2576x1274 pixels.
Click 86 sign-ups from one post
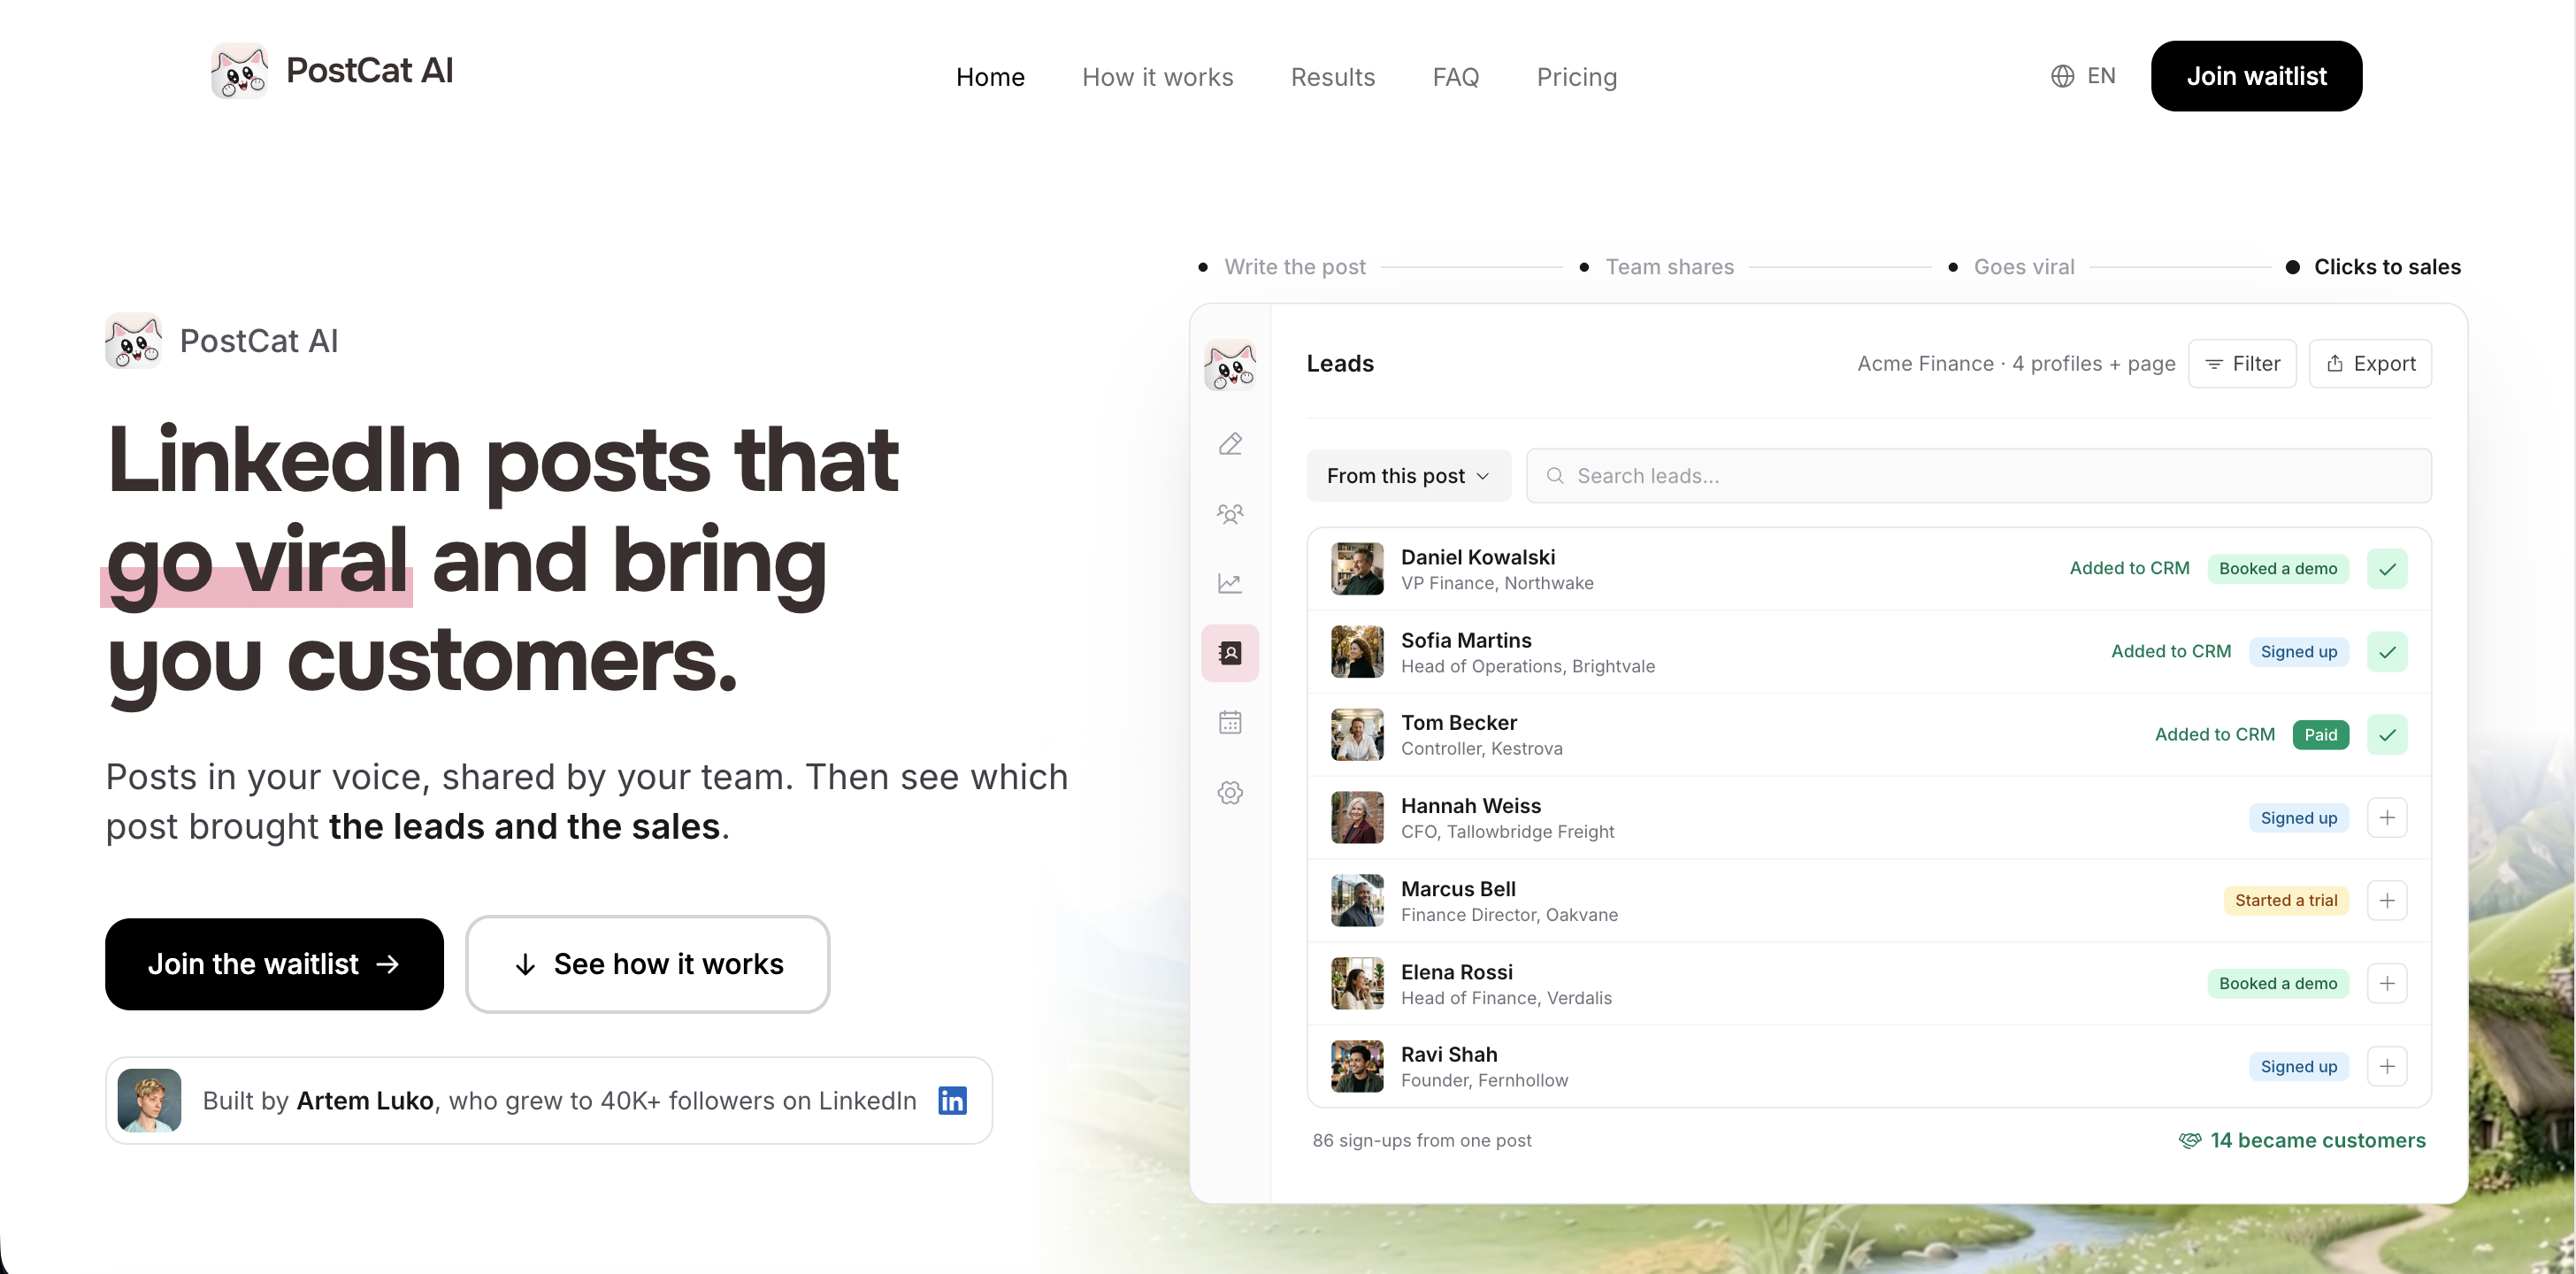coord(1421,1140)
